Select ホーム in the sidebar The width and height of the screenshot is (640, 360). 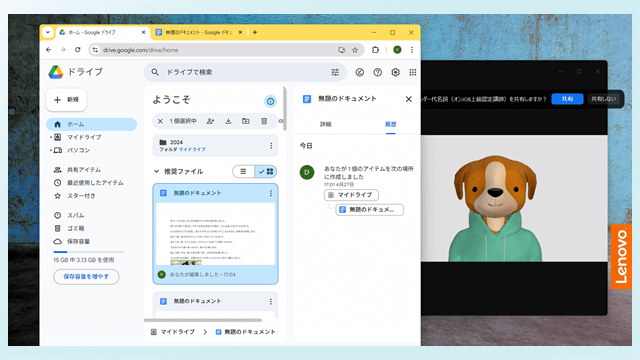(x=91, y=124)
